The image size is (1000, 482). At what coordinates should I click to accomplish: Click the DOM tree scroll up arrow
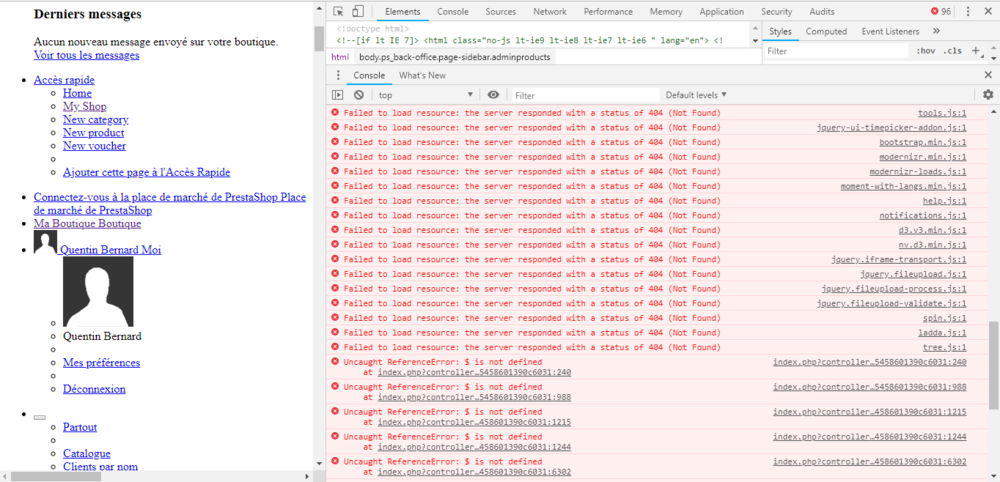pyautogui.click(x=756, y=28)
